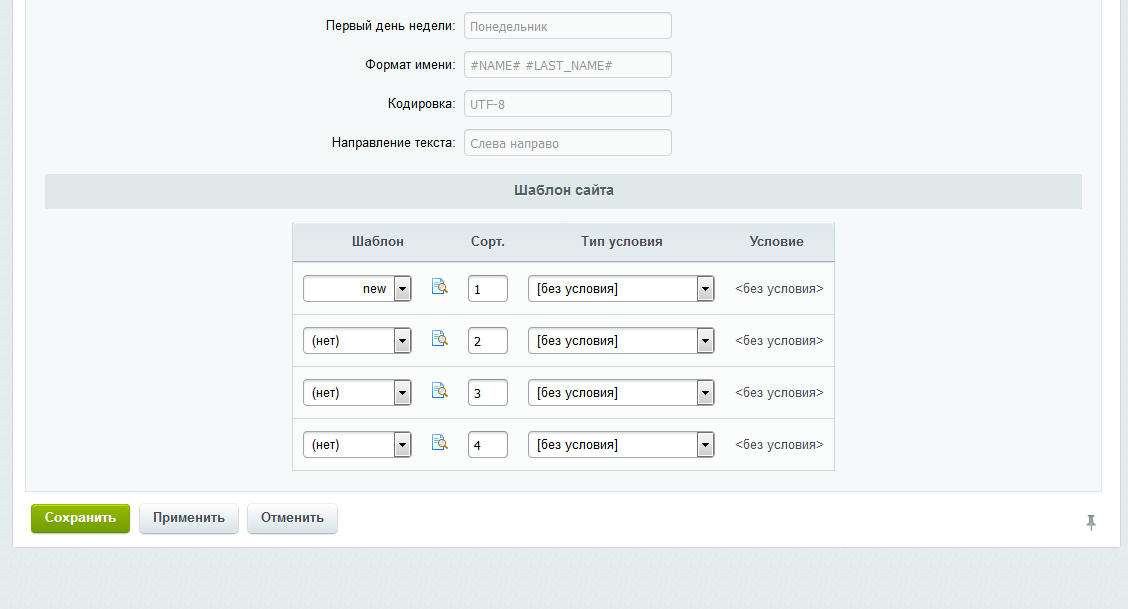Screen dimensions: 1128x609
Task: Expand condition type dropdown in sort 4 row
Action: coord(621,444)
